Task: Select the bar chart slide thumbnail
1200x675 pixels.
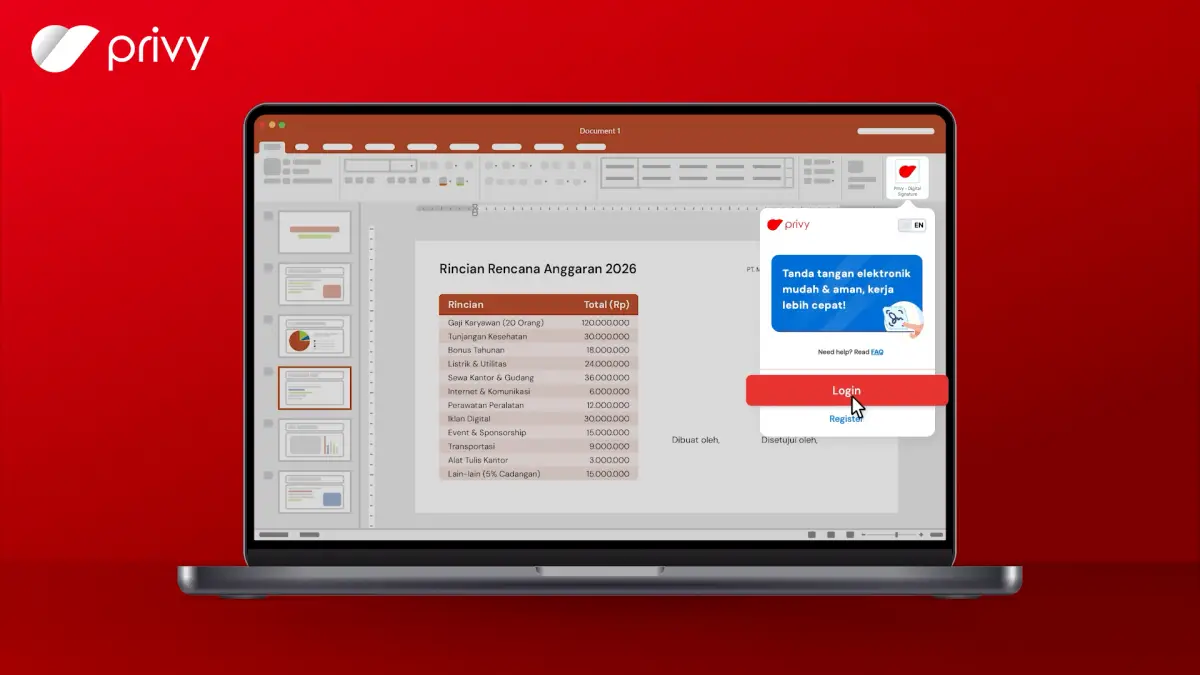Action: [x=314, y=440]
